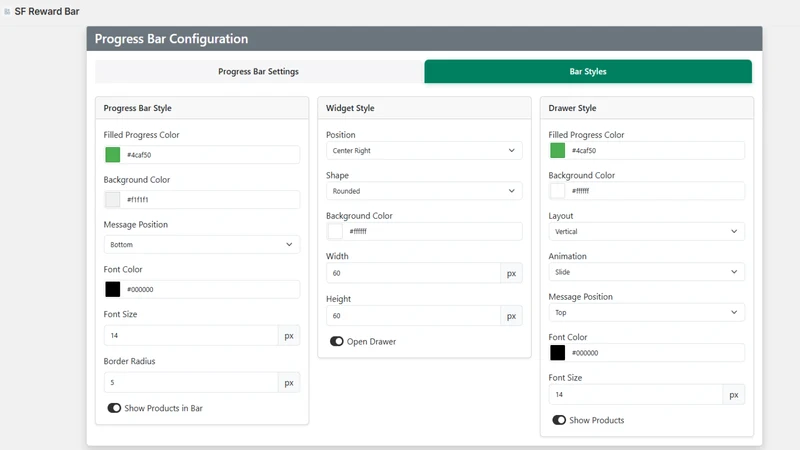Edit Progress Bar Font Size field
This screenshot has width=800, height=450.
point(191,336)
